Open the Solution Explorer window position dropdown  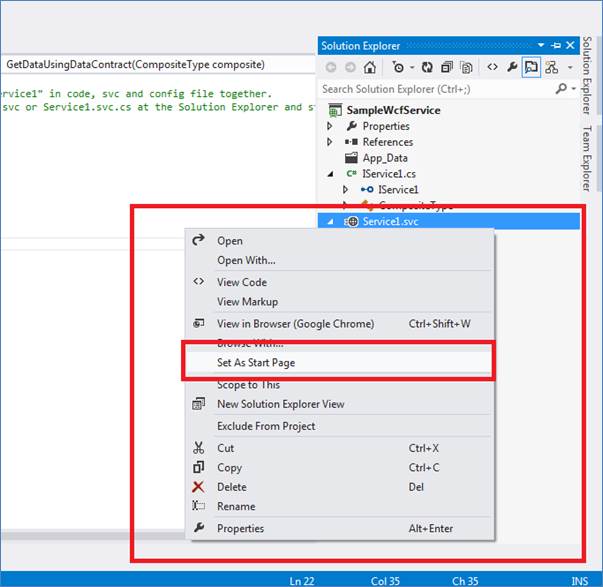click(x=541, y=45)
